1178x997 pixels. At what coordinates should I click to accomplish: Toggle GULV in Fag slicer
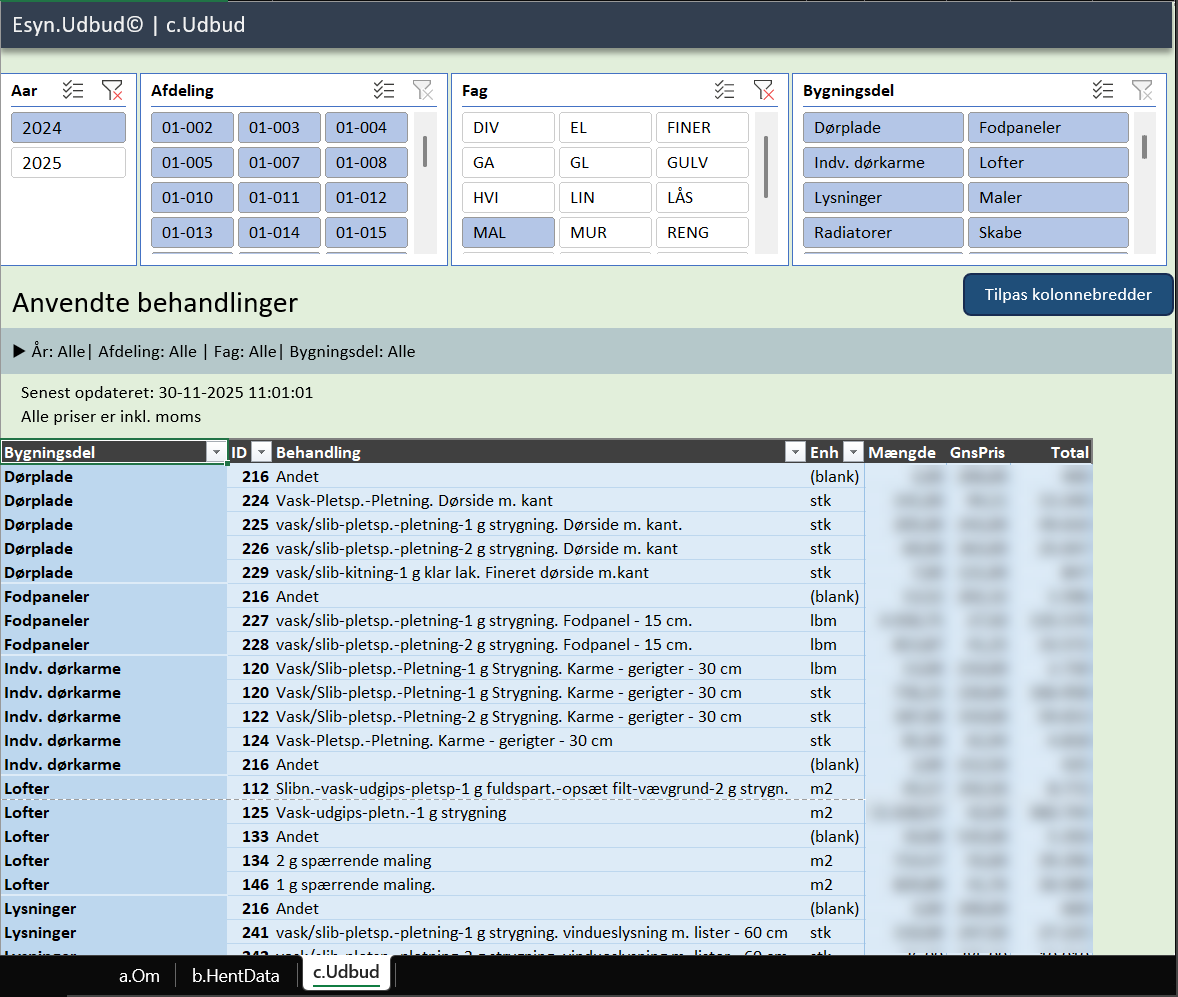coord(702,162)
